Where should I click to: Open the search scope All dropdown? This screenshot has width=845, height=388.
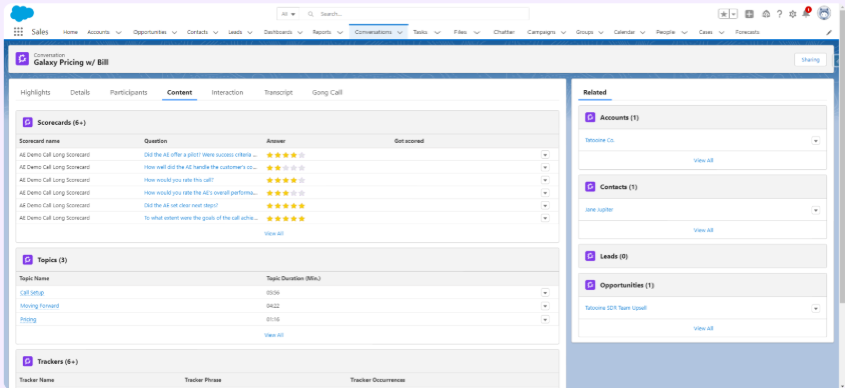pos(289,14)
